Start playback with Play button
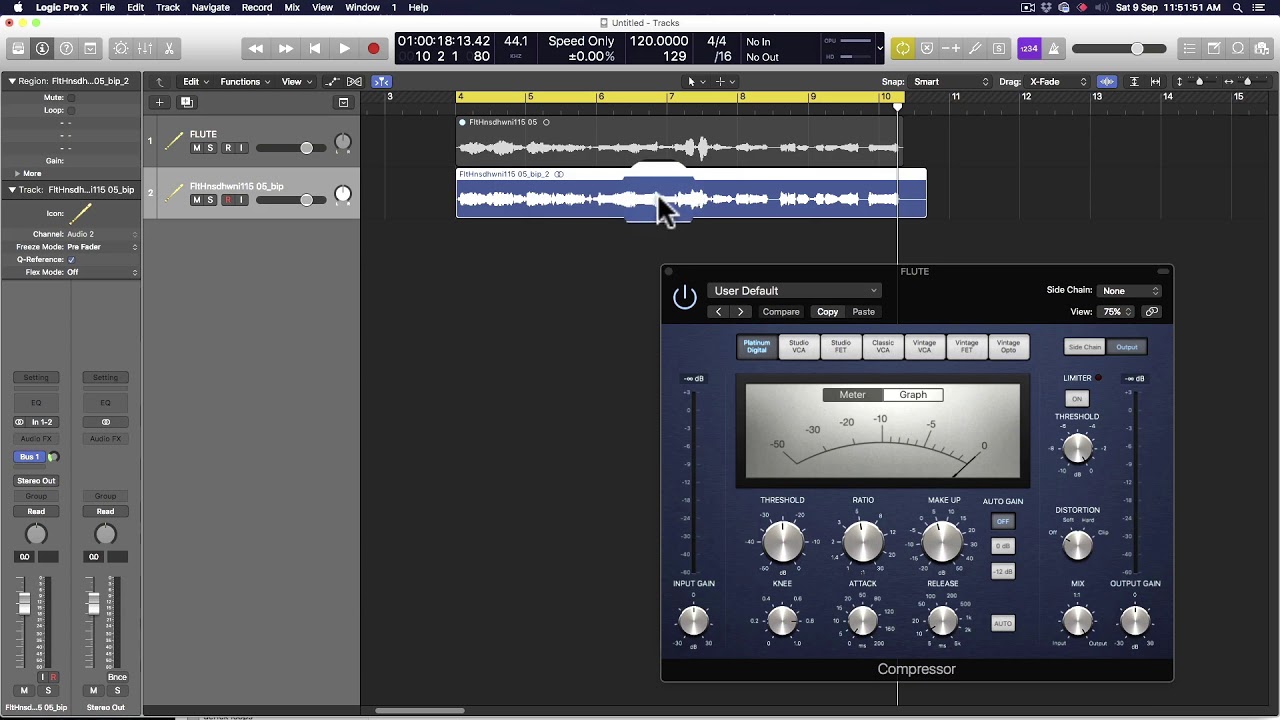This screenshot has height=720, width=1280. tap(344, 48)
